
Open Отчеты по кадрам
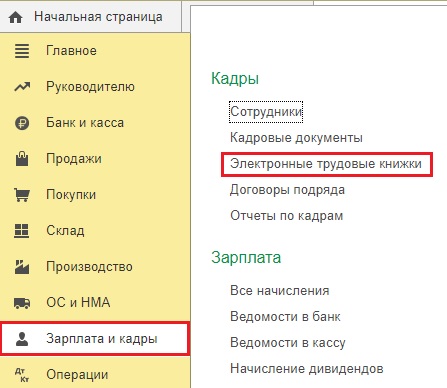tap(286, 216)
